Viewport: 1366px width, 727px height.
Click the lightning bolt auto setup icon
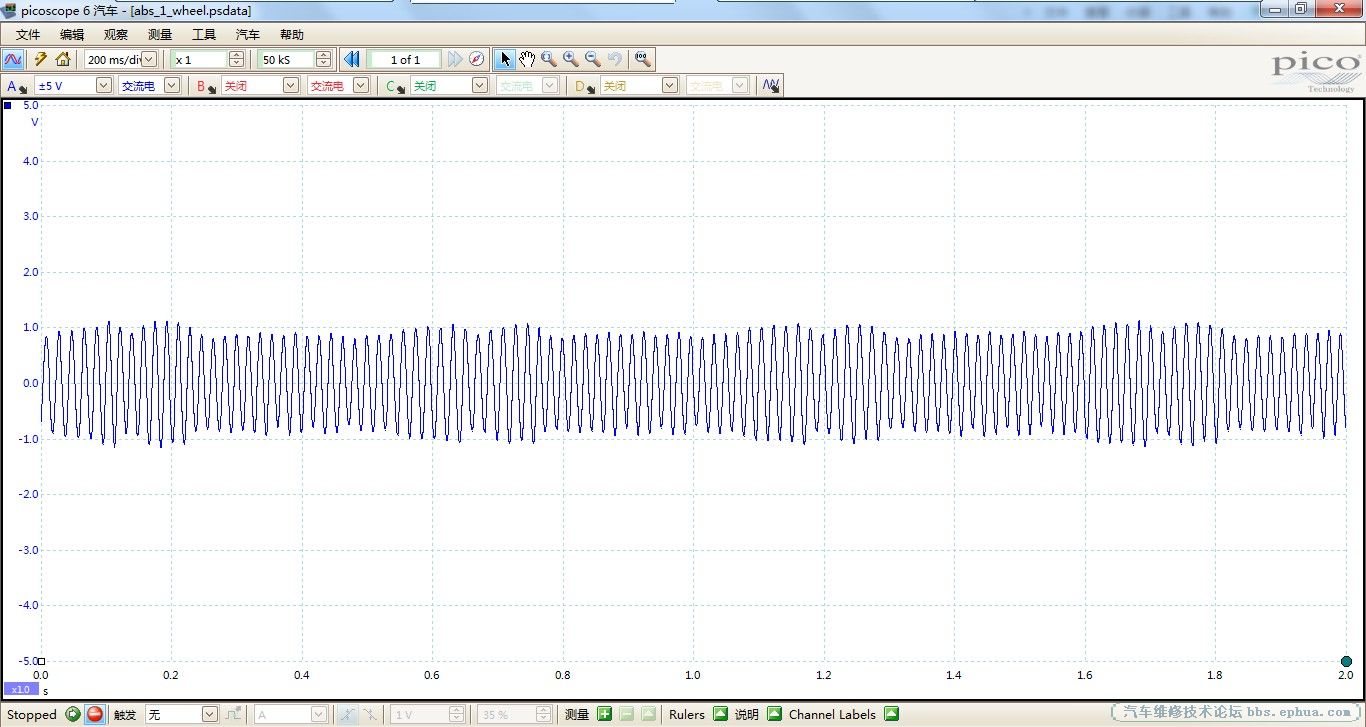click(x=41, y=59)
